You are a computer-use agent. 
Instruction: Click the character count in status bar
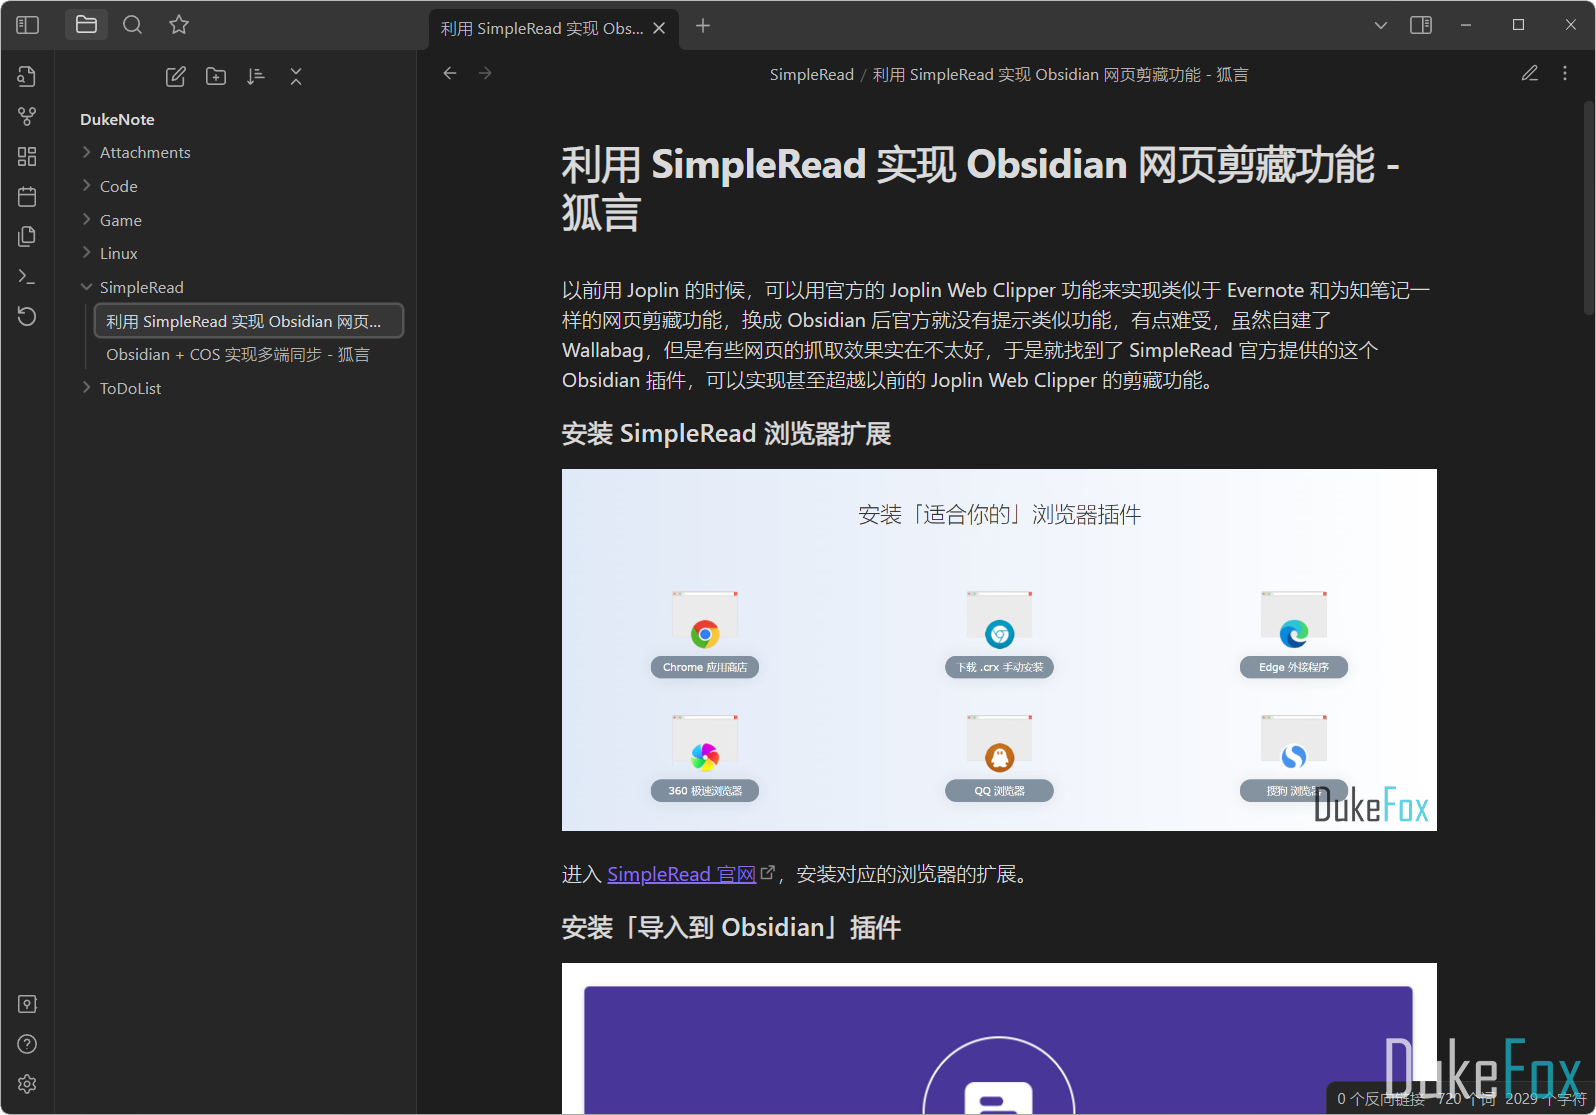click(x=1546, y=1099)
